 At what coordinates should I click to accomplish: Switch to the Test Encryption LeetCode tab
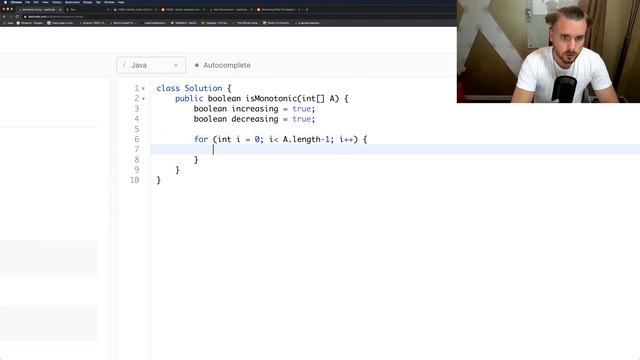tap(231, 9)
